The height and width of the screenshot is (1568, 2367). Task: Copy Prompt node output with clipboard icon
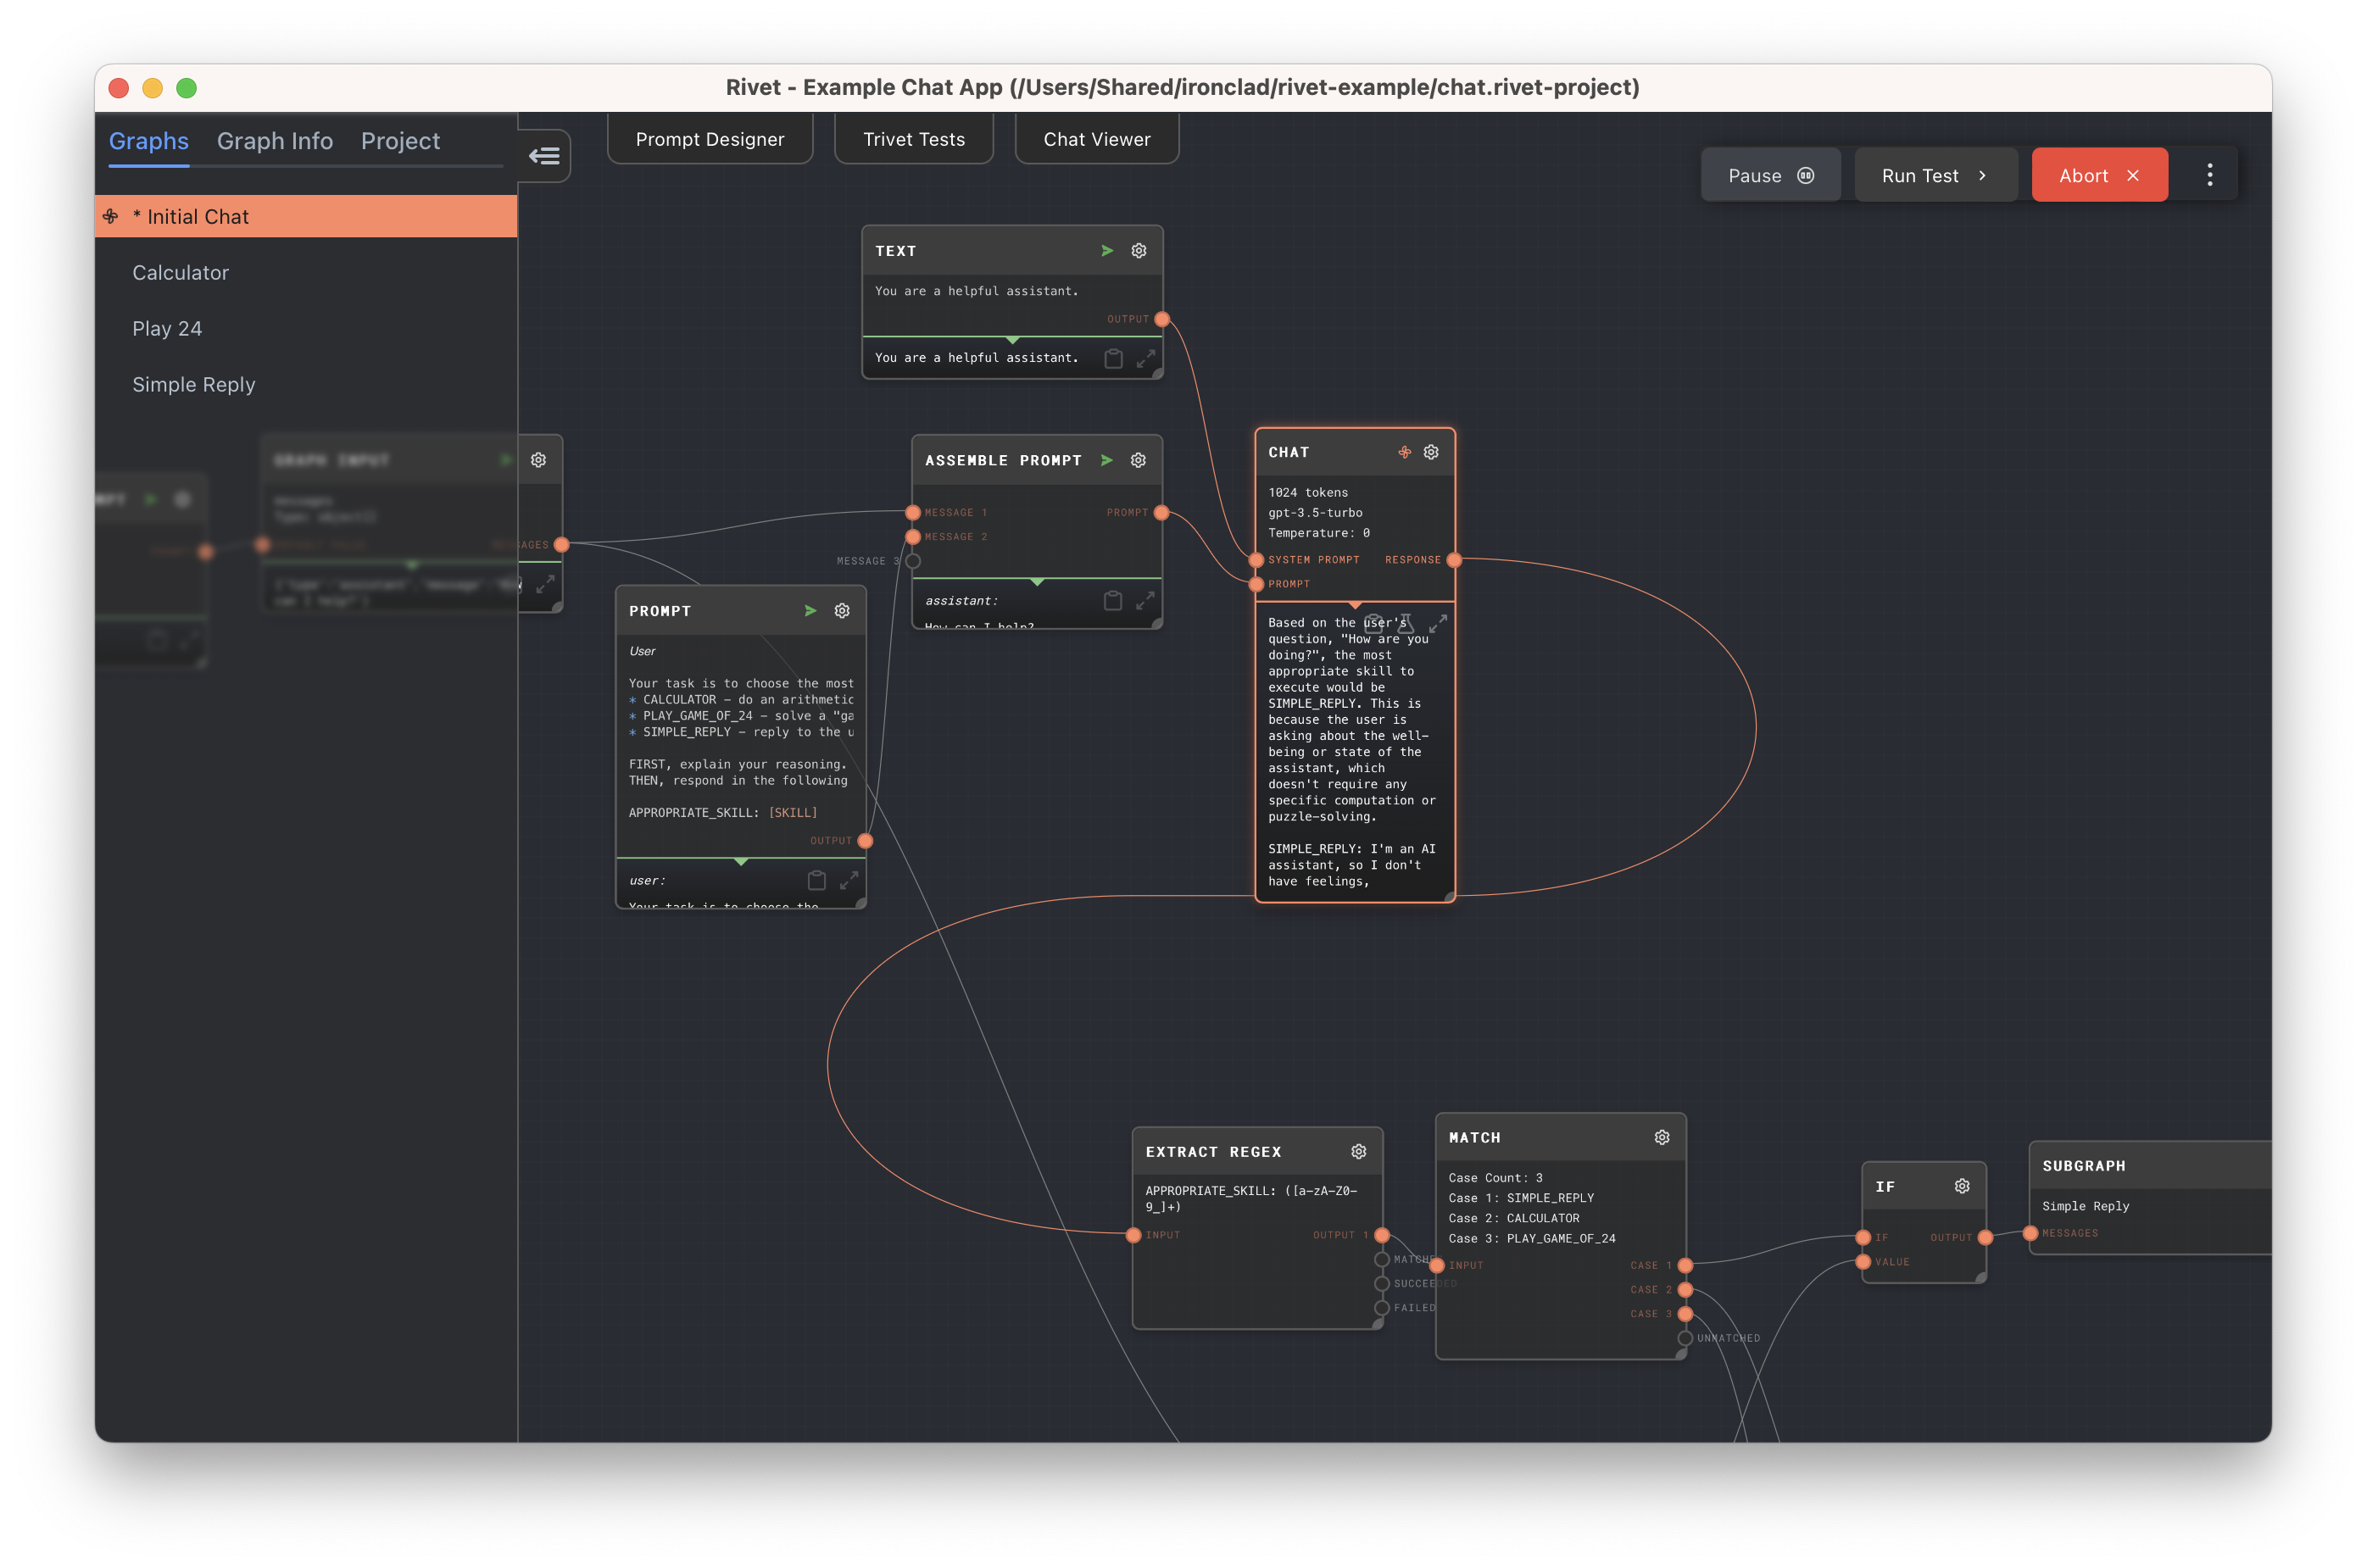pyautogui.click(x=816, y=881)
